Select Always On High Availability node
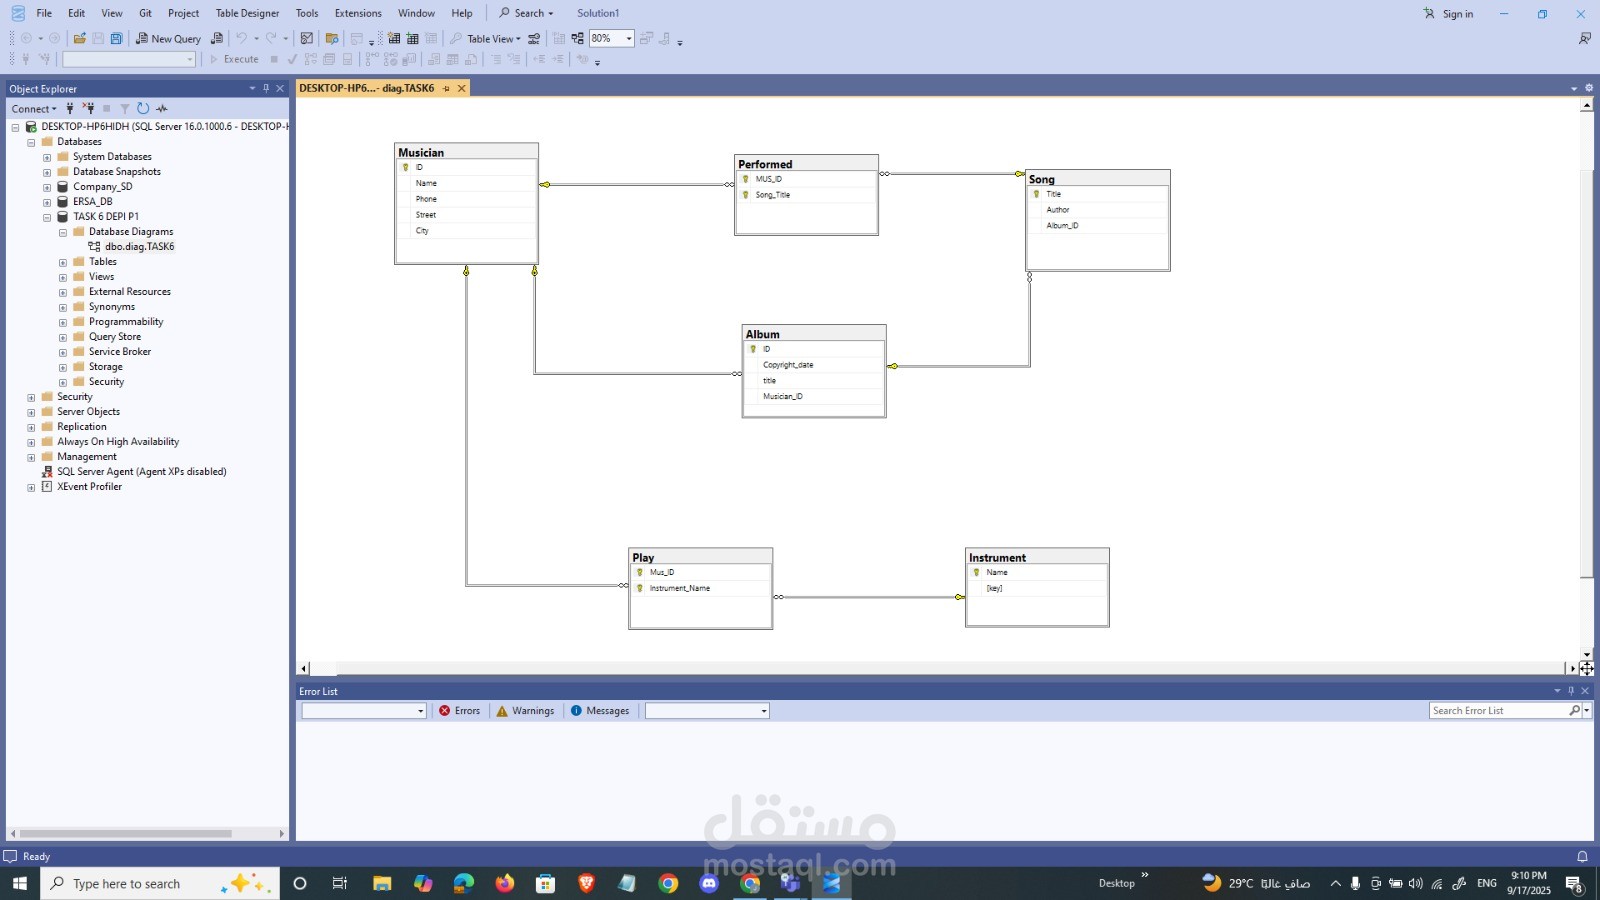 pyautogui.click(x=118, y=442)
